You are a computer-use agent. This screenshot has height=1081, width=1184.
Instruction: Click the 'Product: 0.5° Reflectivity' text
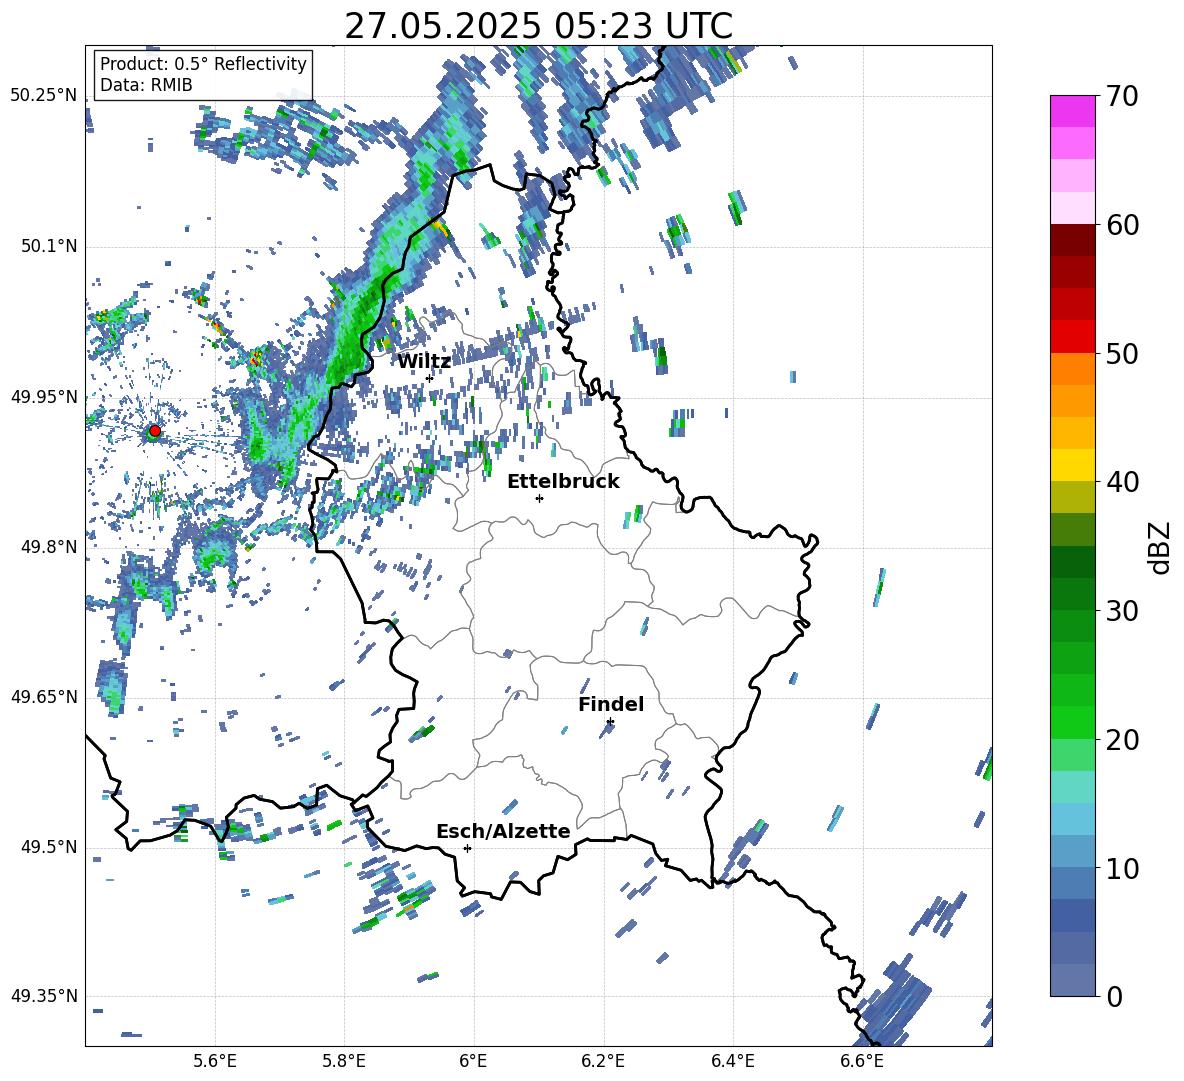(203, 63)
